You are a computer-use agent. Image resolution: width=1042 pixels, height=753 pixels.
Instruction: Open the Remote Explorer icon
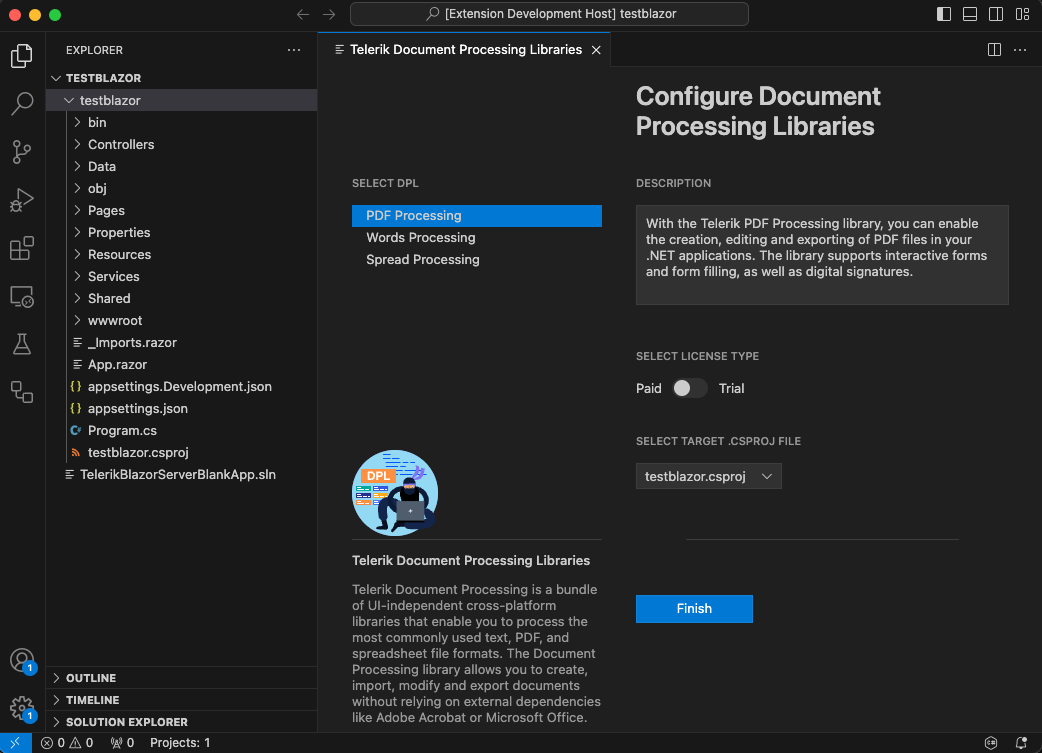(22, 296)
